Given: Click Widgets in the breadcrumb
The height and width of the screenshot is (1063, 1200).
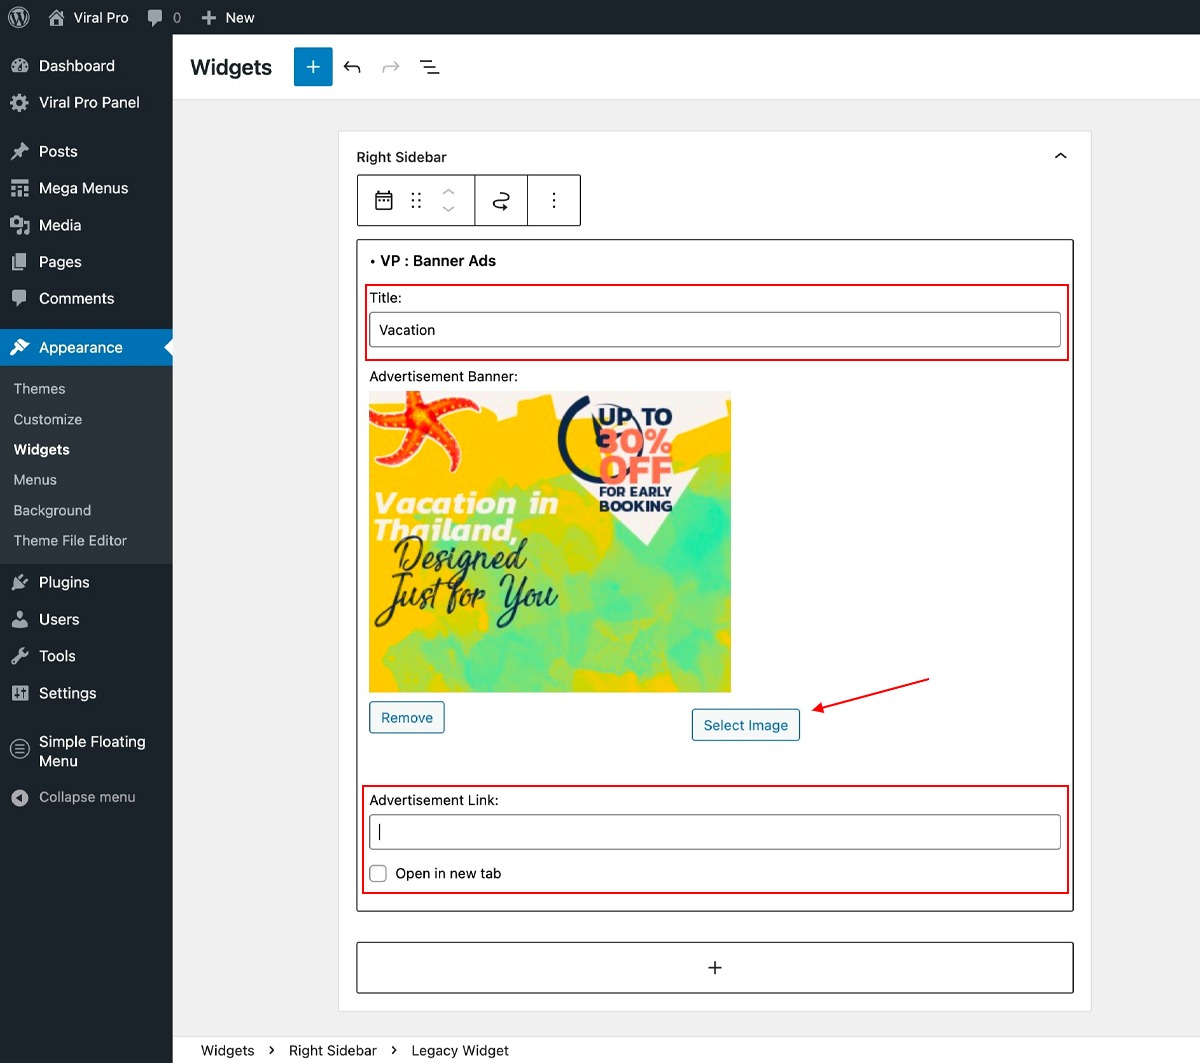Looking at the screenshot, I should (228, 1051).
